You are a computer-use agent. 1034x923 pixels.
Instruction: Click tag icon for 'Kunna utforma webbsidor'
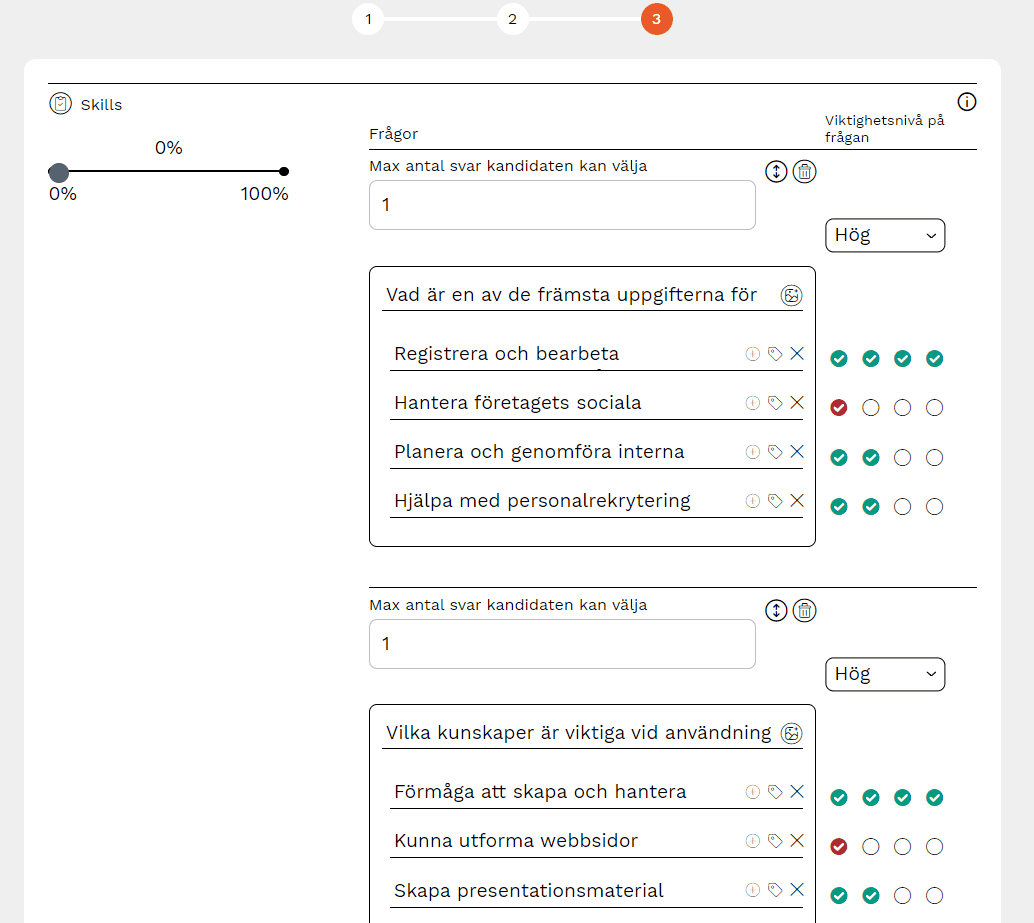[x=775, y=841]
